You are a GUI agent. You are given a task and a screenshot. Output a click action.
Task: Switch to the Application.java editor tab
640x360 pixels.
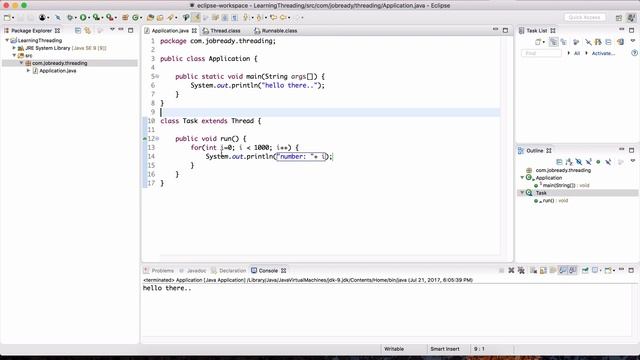pyautogui.click(x=170, y=31)
